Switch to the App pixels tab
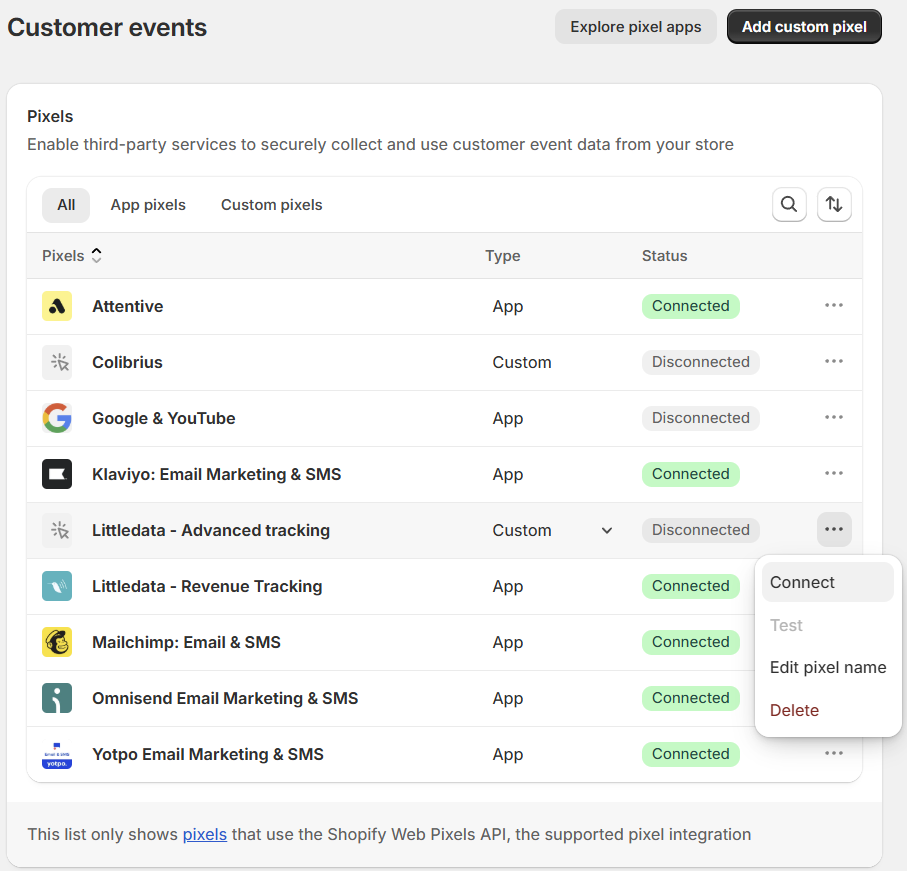Viewport: 907px width, 871px height. pos(148,205)
